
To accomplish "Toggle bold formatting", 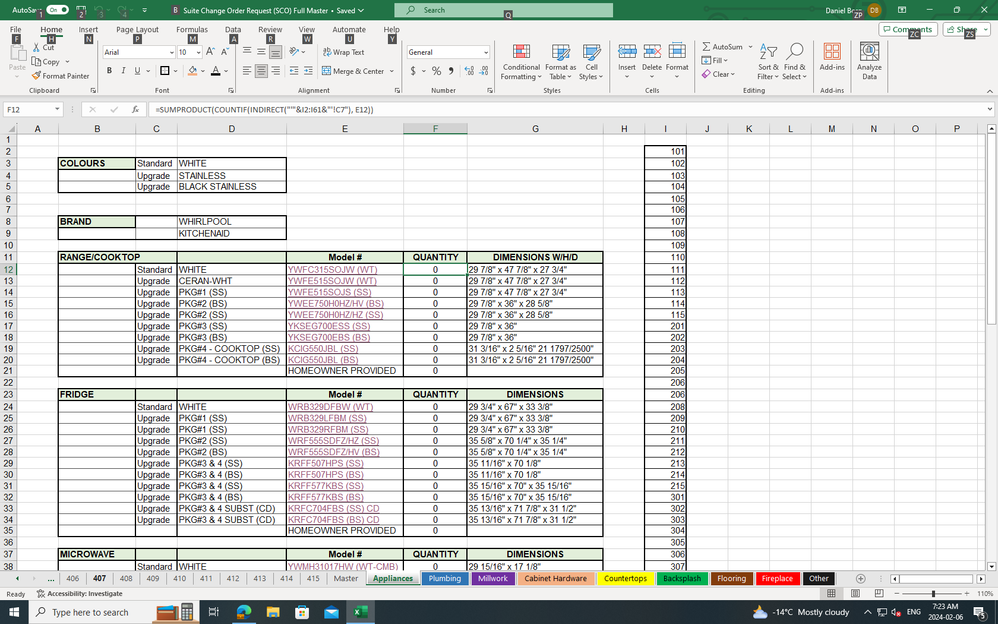I will (109, 71).
